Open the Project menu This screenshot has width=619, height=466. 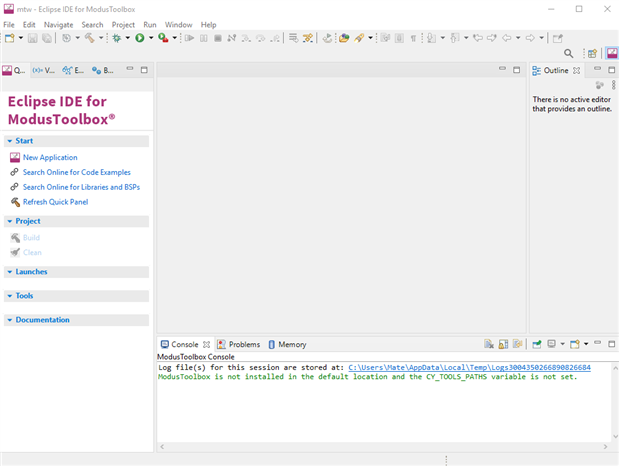(123, 24)
